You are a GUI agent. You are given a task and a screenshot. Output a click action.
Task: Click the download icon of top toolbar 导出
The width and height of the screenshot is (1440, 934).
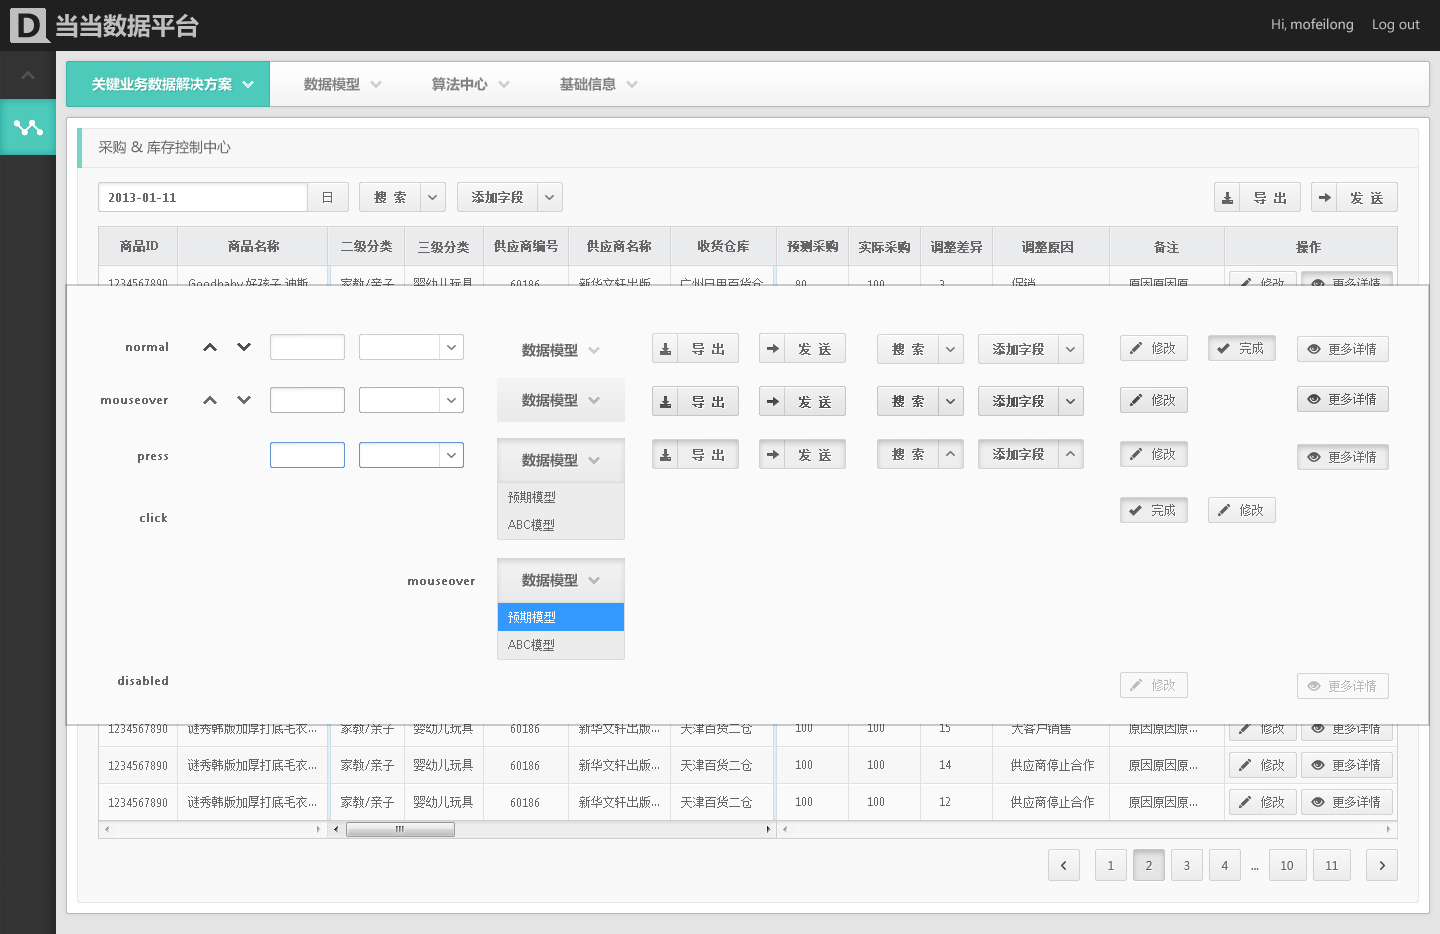tap(1227, 198)
